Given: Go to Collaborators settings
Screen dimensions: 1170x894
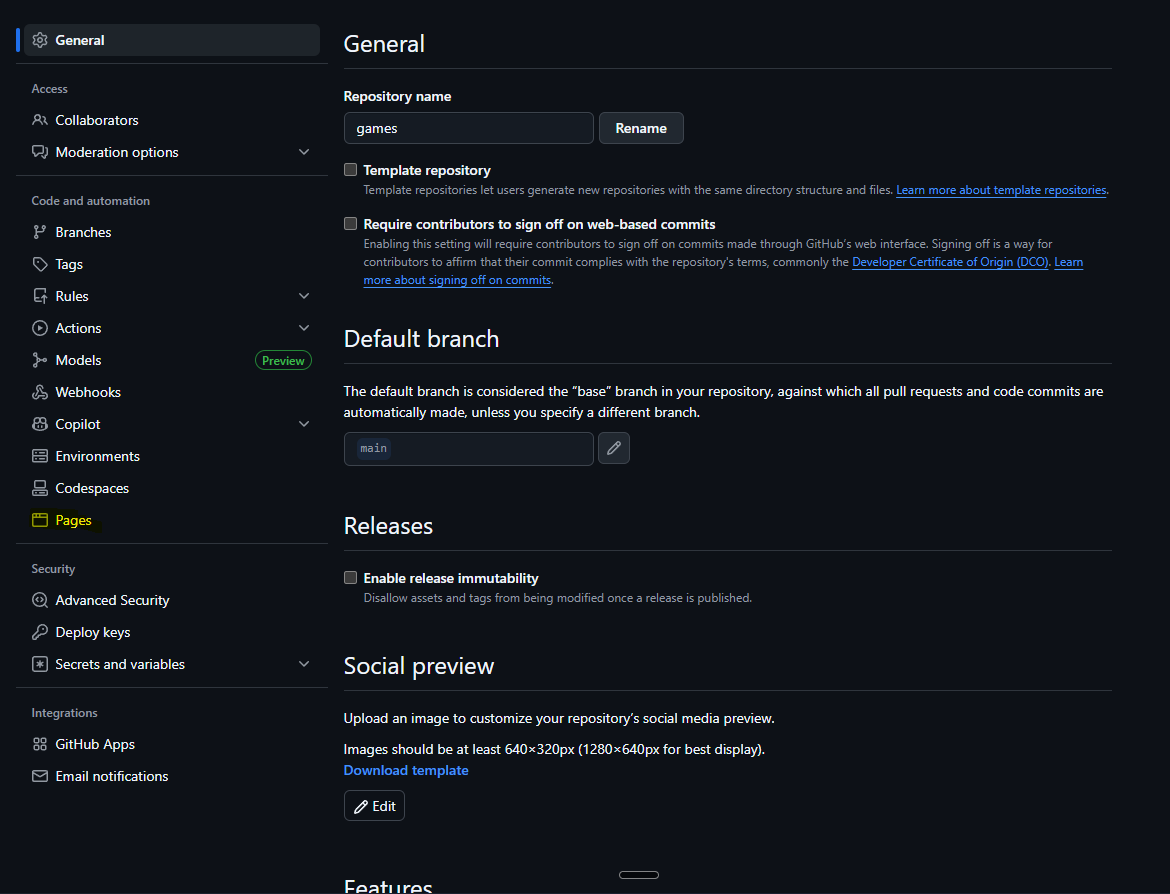Looking at the screenshot, I should [x=96, y=120].
